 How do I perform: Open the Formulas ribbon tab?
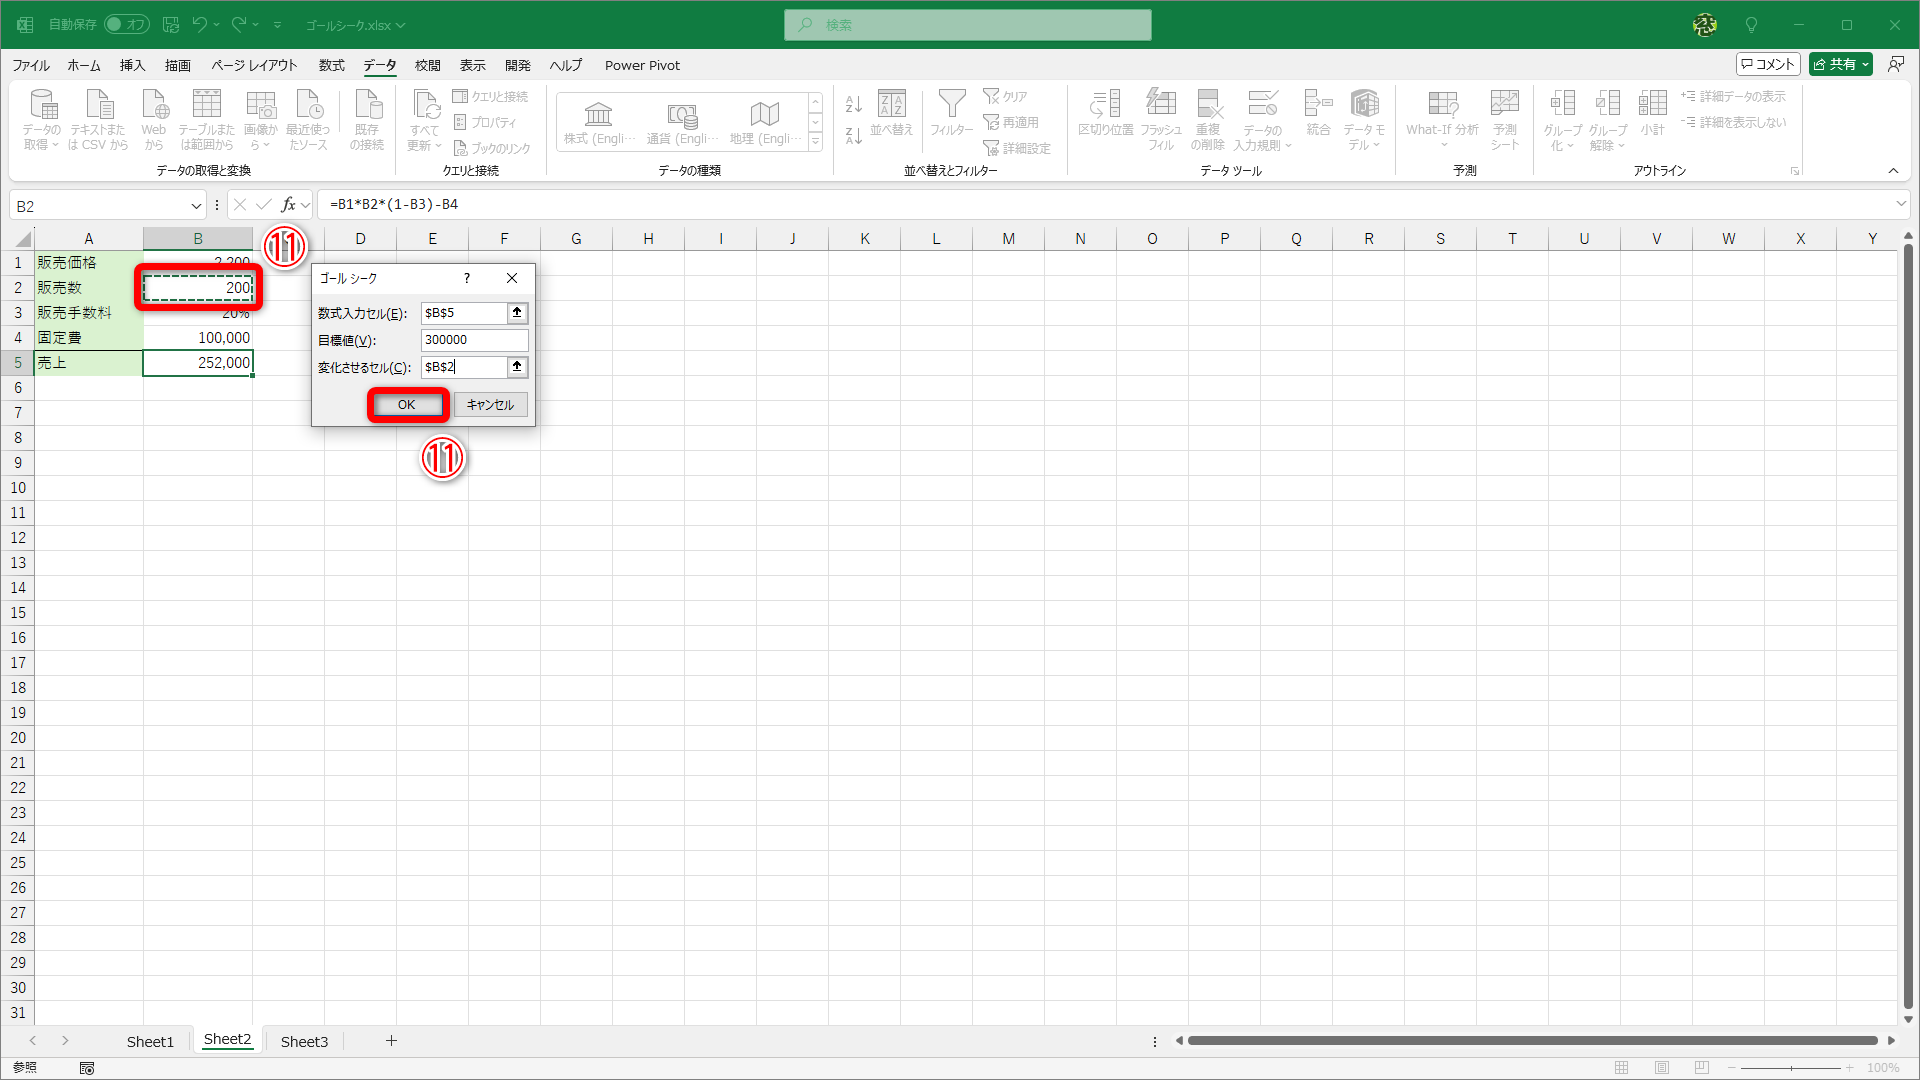coord(331,65)
